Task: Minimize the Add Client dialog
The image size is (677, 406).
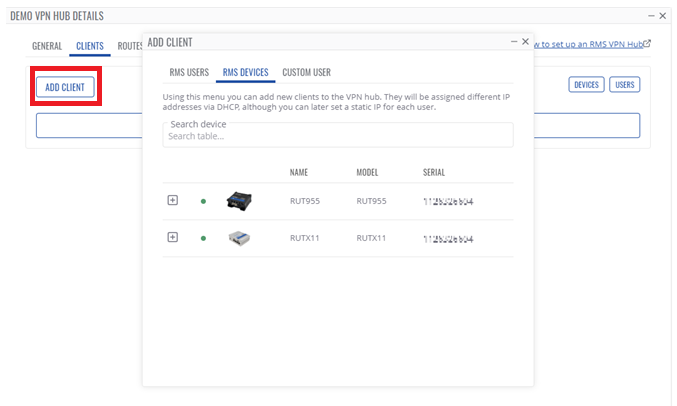Action: tap(513, 42)
